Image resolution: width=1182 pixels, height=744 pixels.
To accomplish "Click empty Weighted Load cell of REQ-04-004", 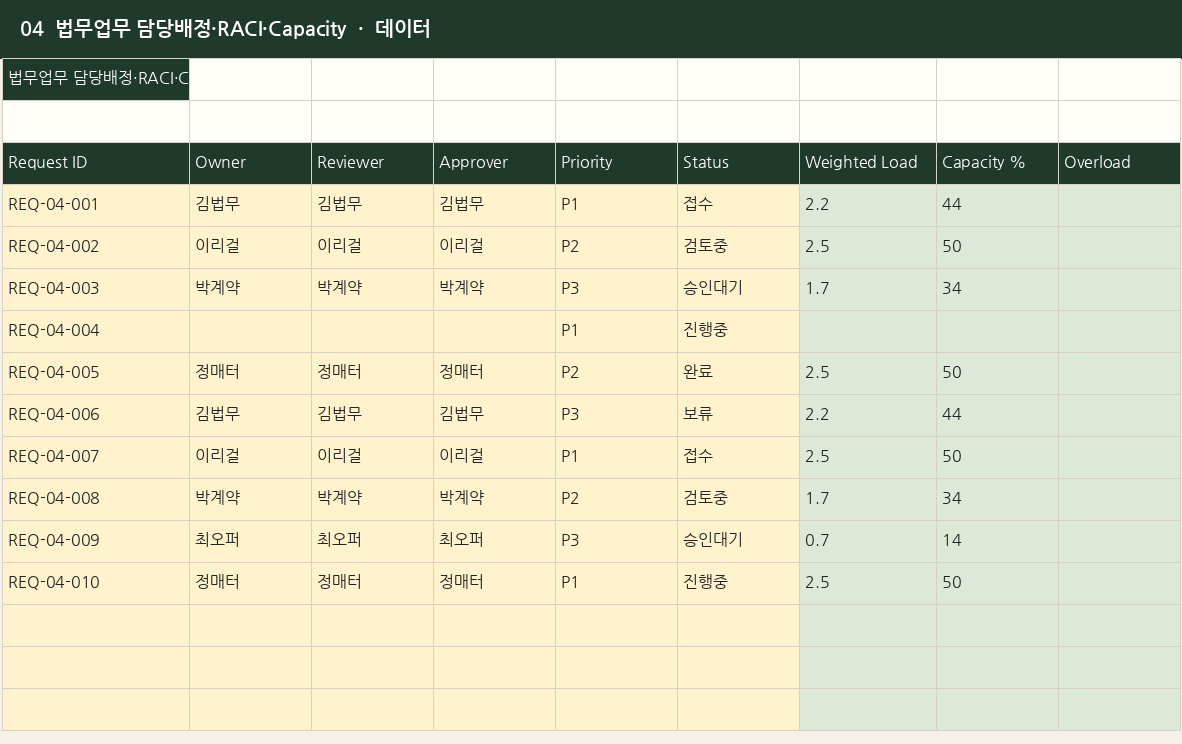I will point(868,332).
